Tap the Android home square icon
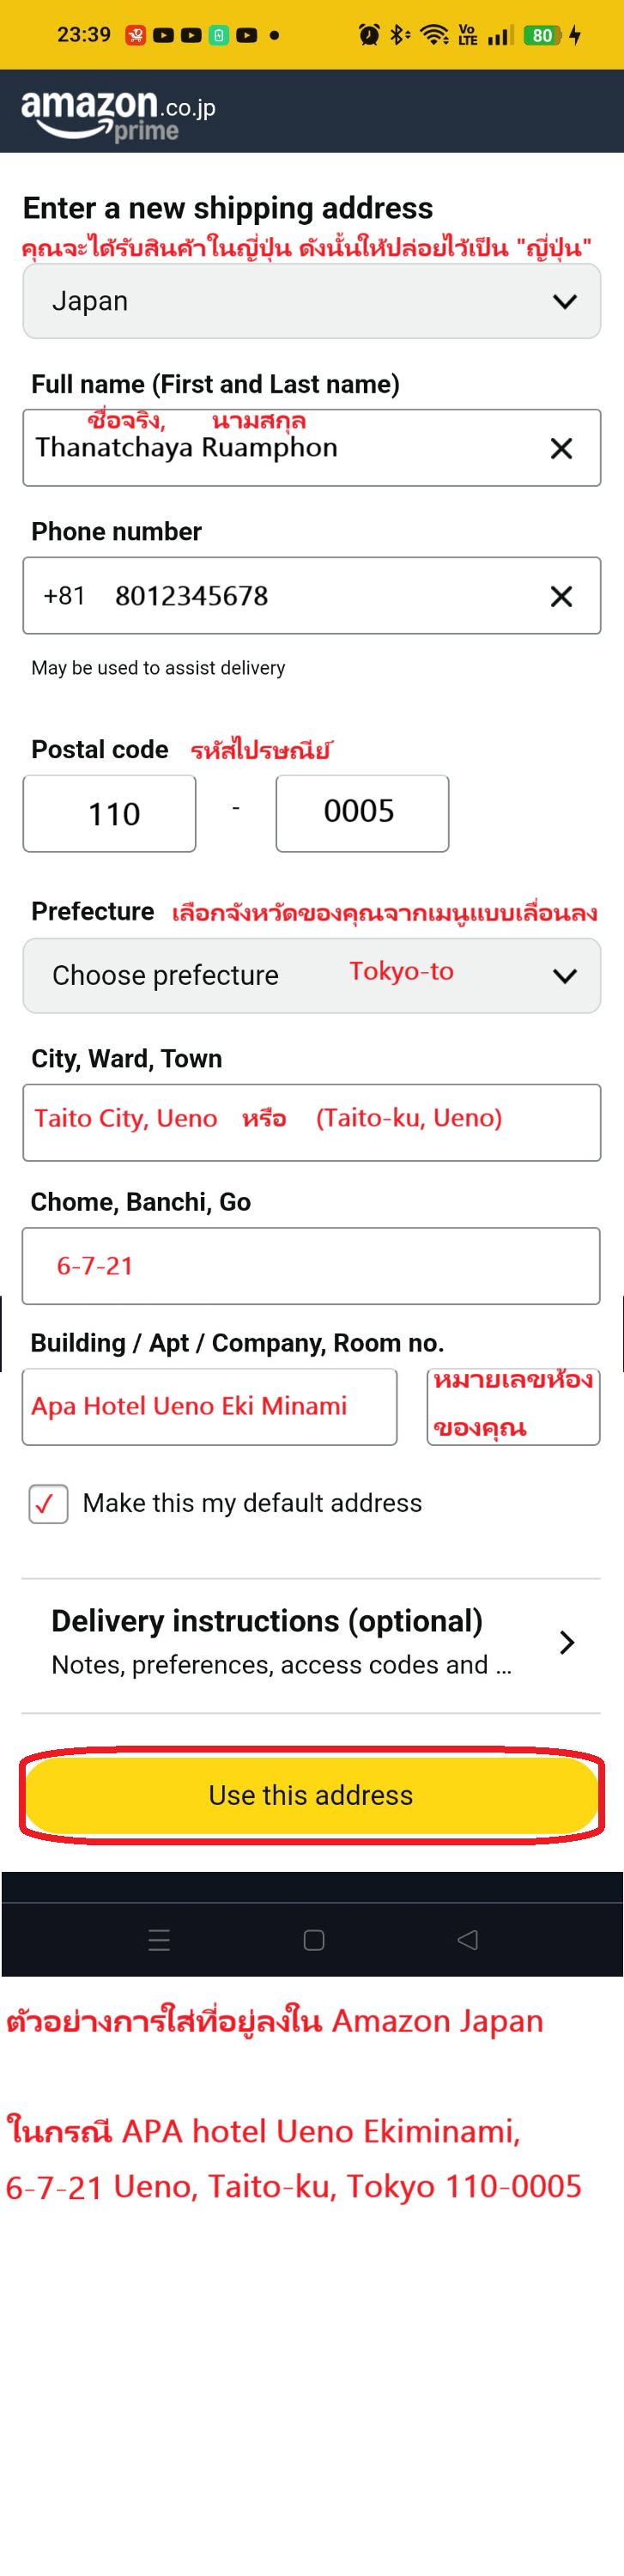 click(313, 1940)
